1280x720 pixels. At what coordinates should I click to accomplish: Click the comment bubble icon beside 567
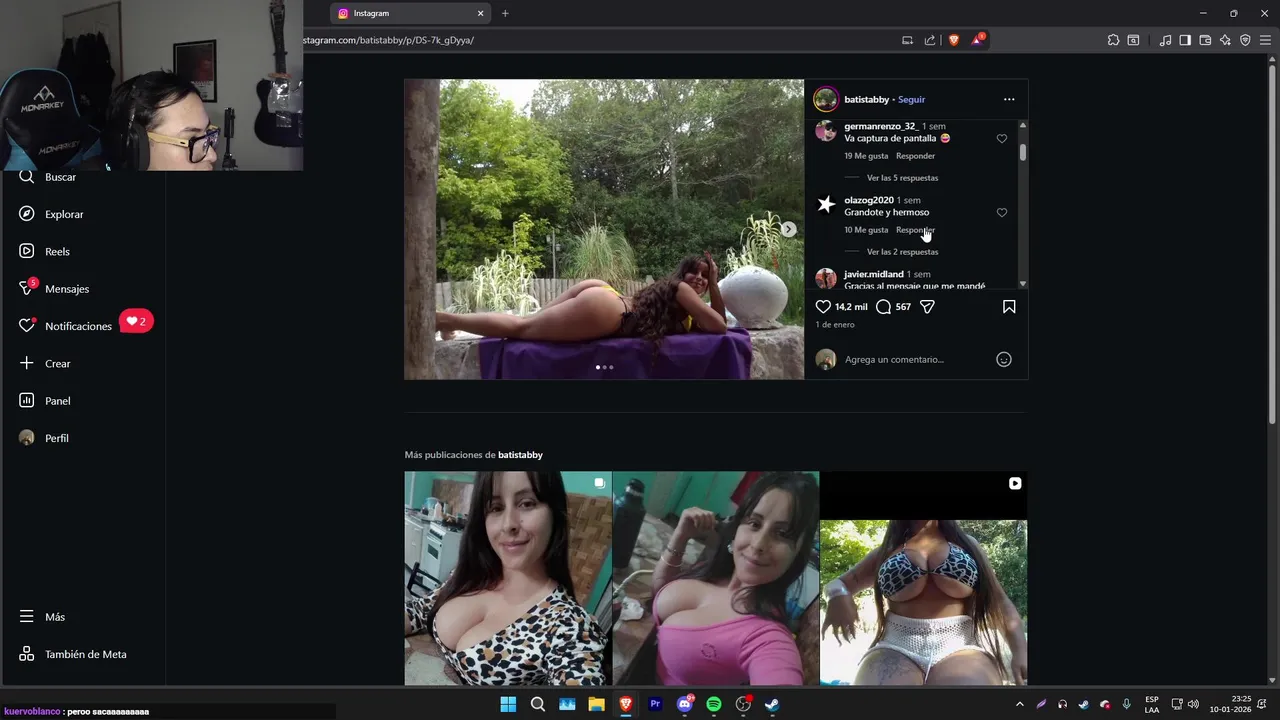pyautogui.click(x=883, y=307)
